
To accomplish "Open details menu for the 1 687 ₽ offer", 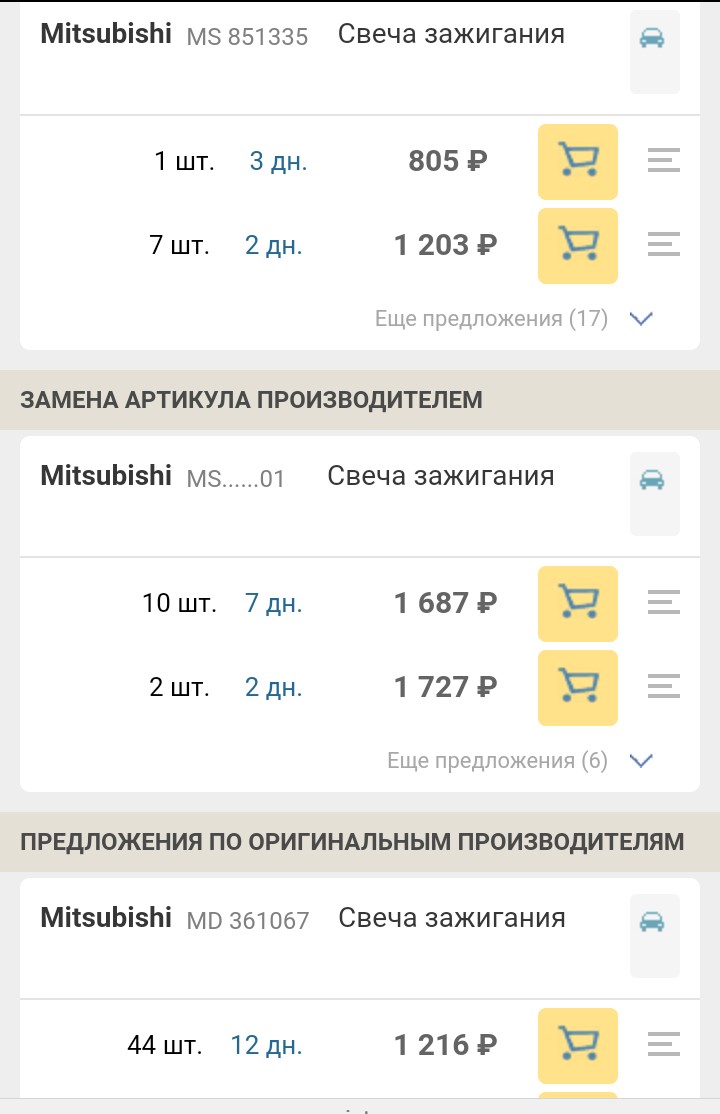I will click(663, 603).
